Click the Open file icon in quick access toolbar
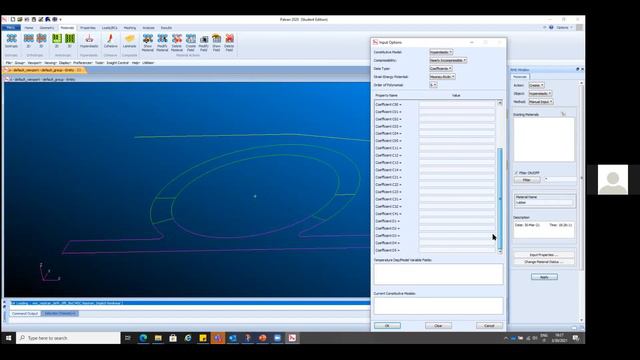Image resolution: width=640 pixels, height=360 pixels. (x=20, y=19)
